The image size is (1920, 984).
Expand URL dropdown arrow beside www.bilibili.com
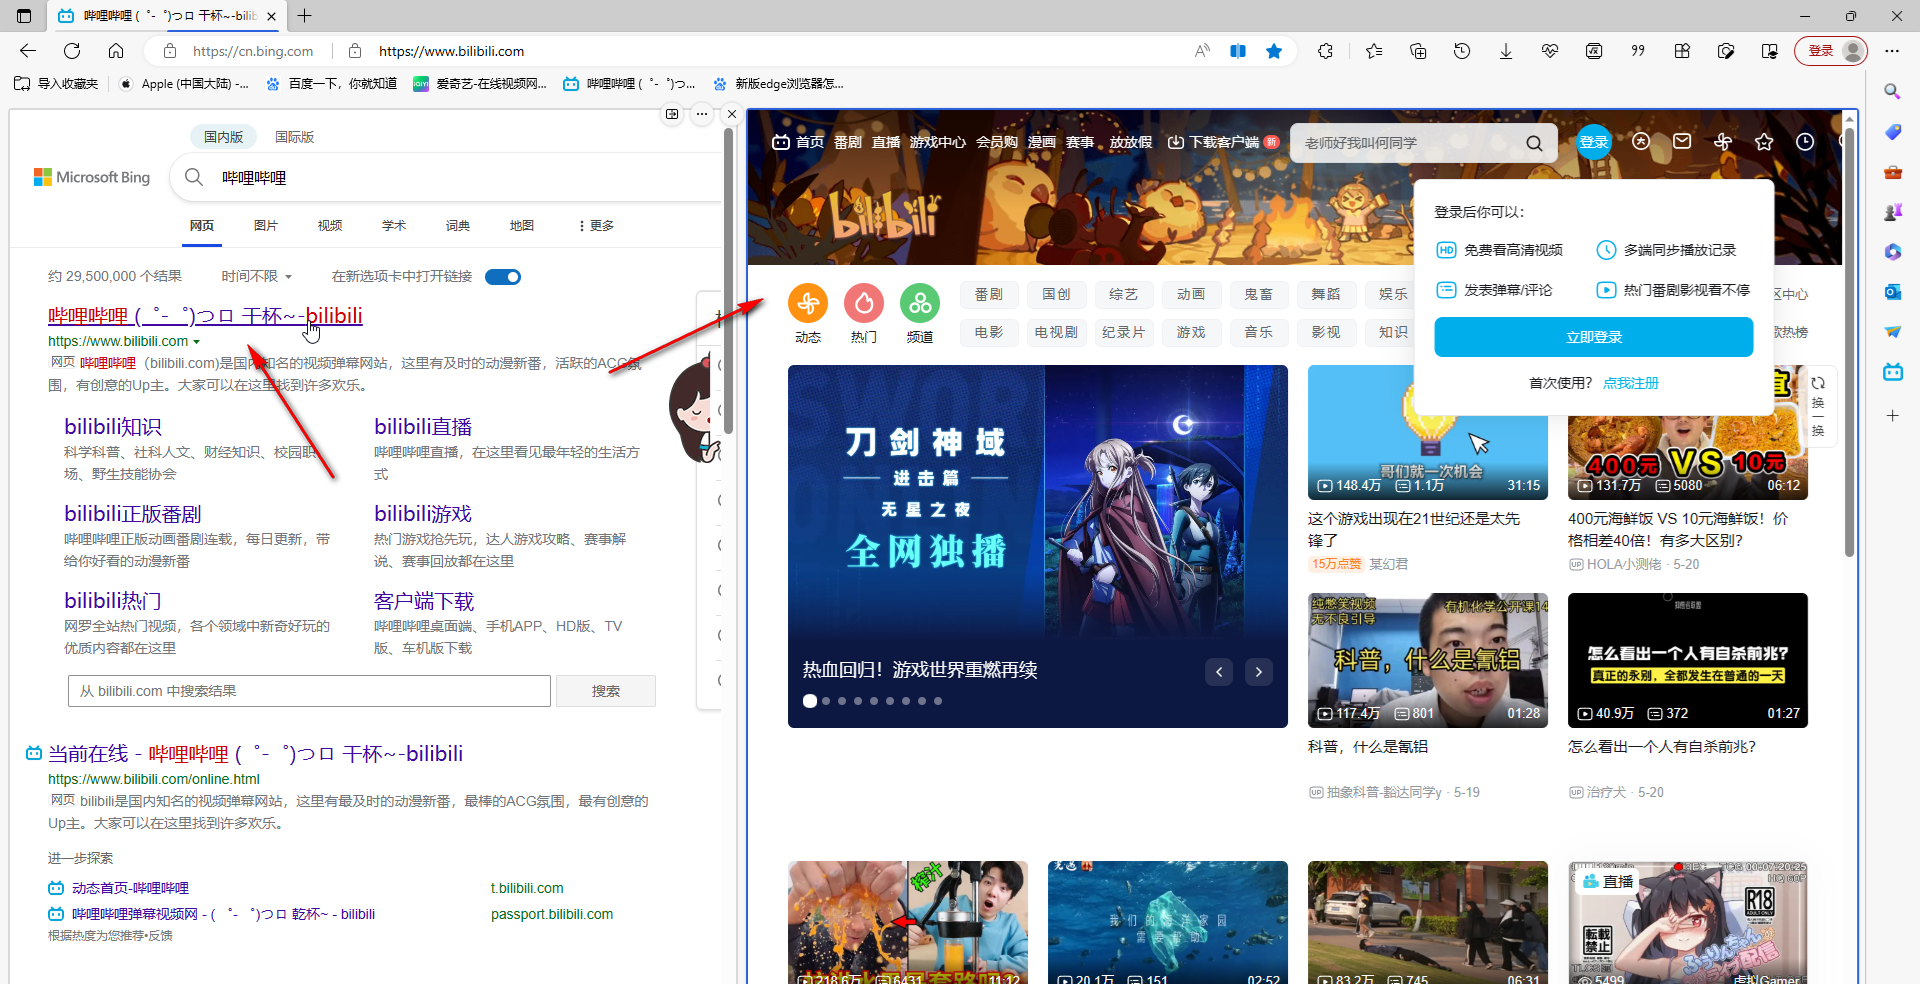[x=196, y=342]
